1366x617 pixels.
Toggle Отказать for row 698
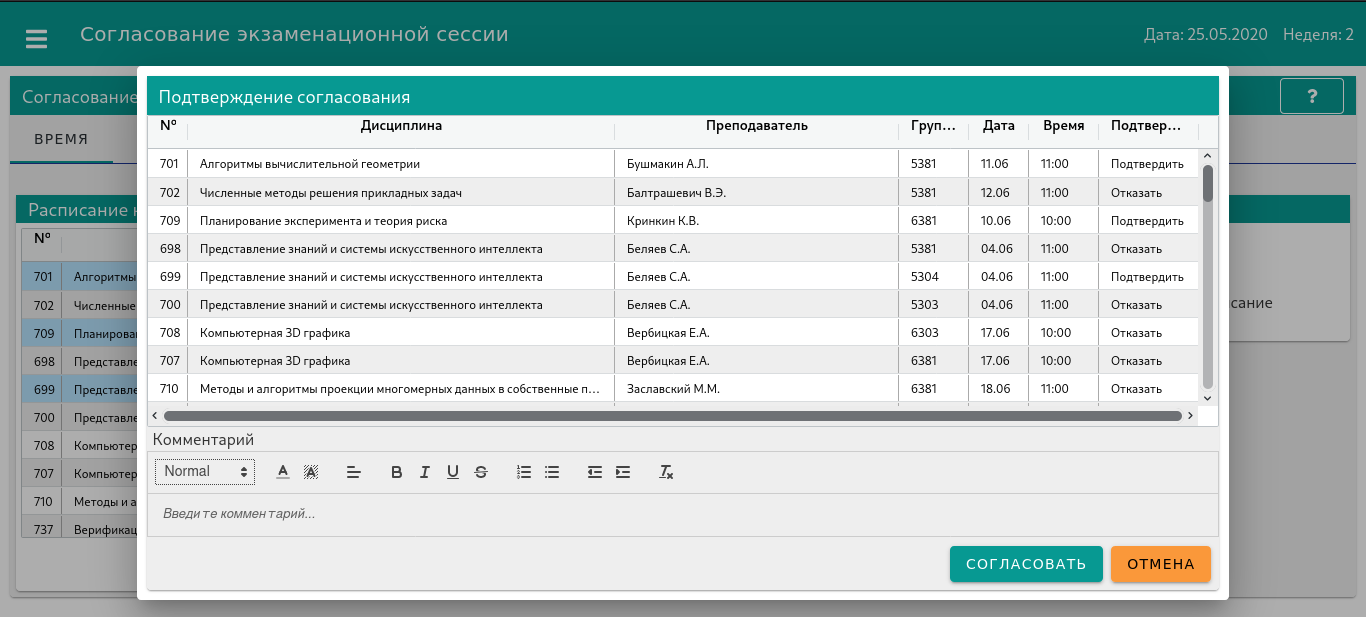1147,248
